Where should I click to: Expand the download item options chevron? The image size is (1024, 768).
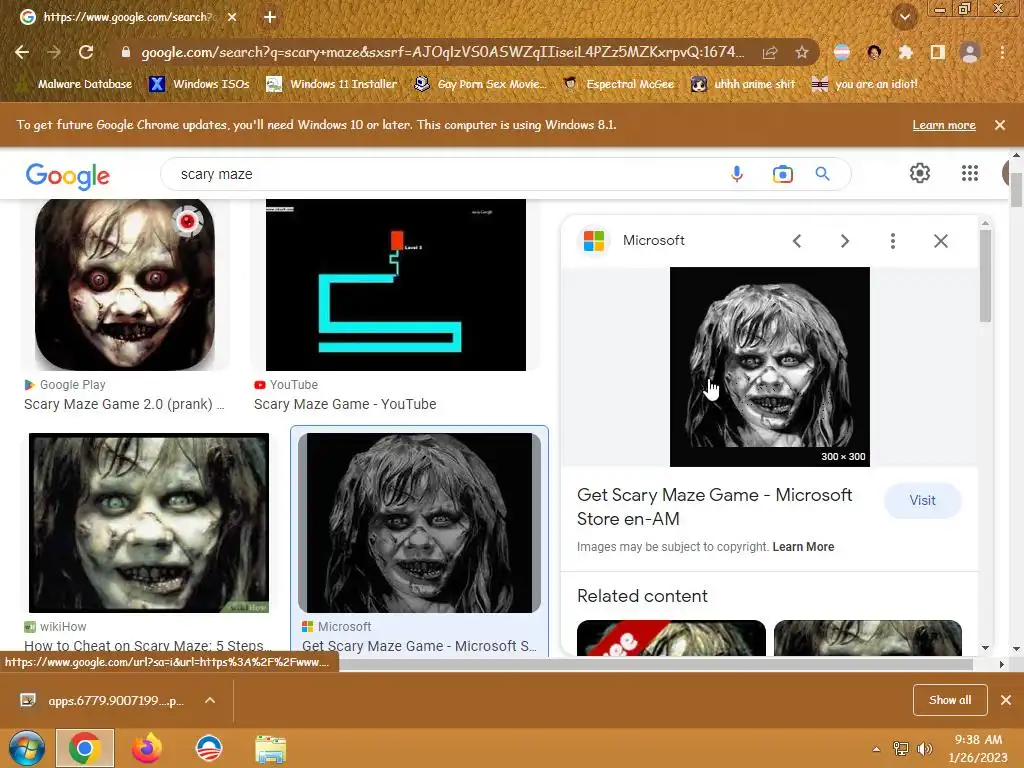pos(210,700)
